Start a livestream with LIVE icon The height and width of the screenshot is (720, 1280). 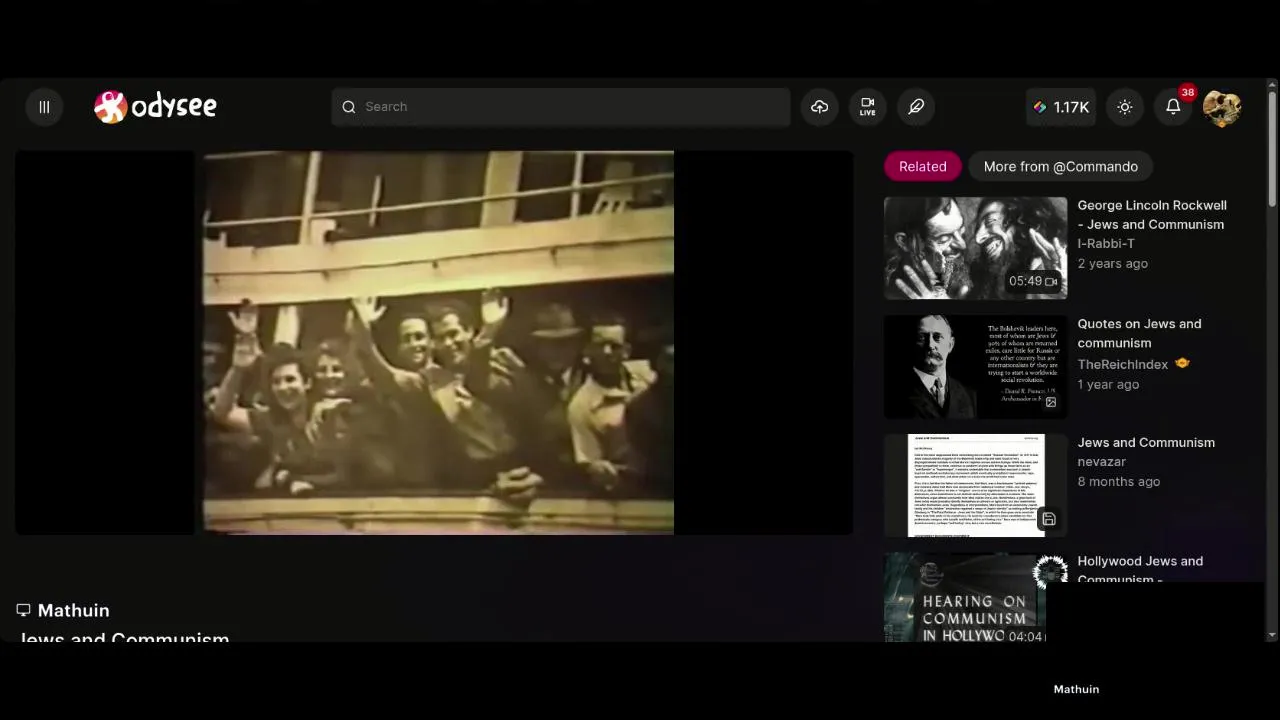point(868,107)
